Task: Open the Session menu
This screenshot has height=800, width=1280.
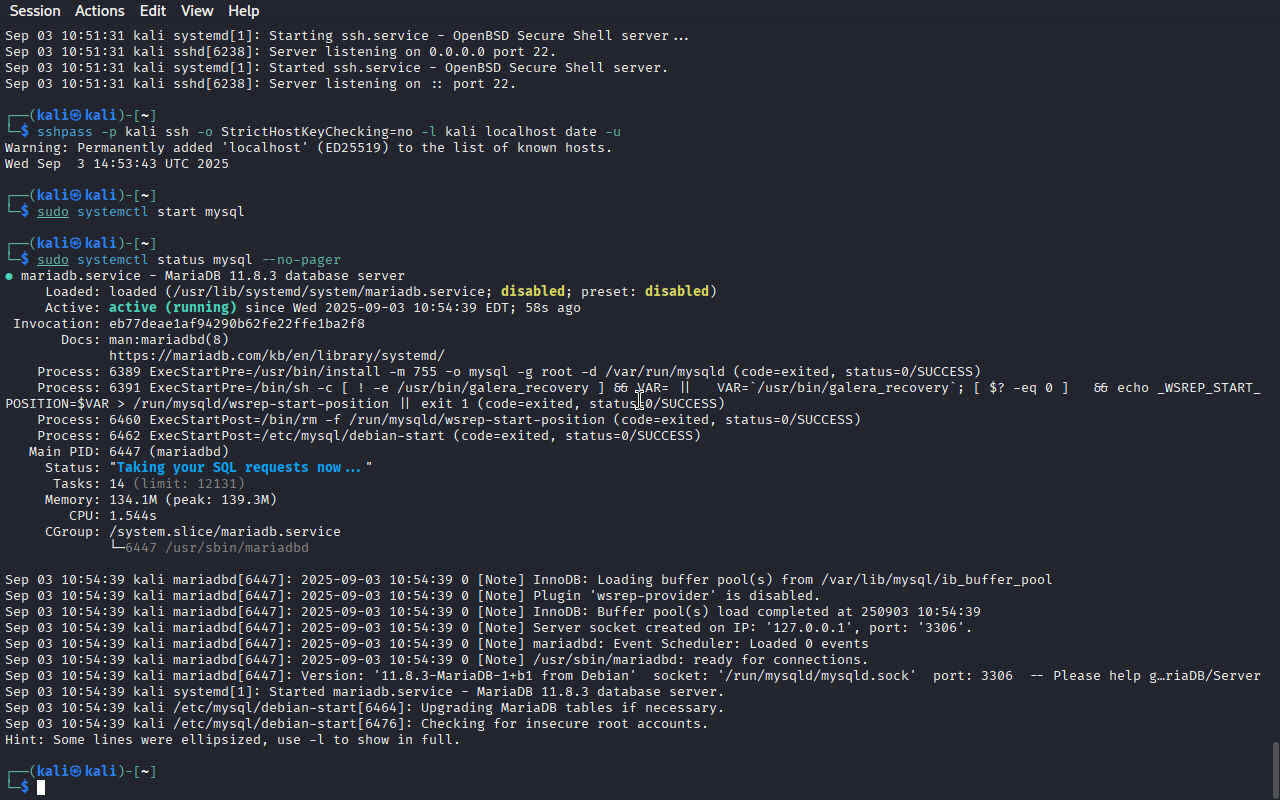Action: pos(35,11)
